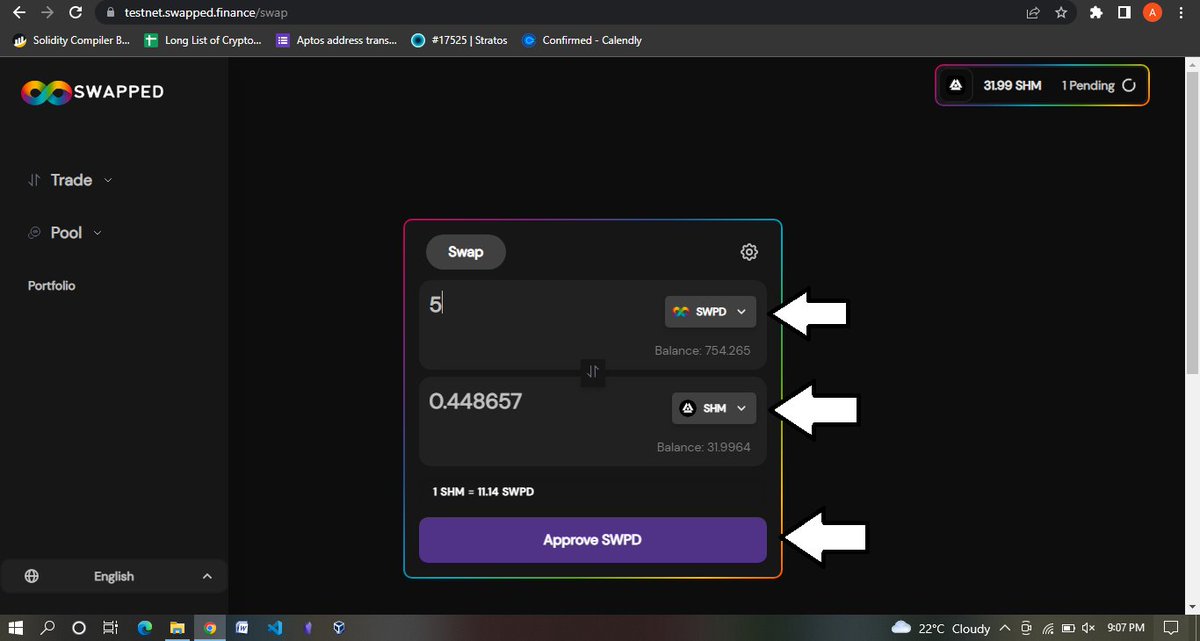This screenshot has width=1200, height=641.
Task: Open the Chrome three-dot menu
Action: [x=1181, y=13]
